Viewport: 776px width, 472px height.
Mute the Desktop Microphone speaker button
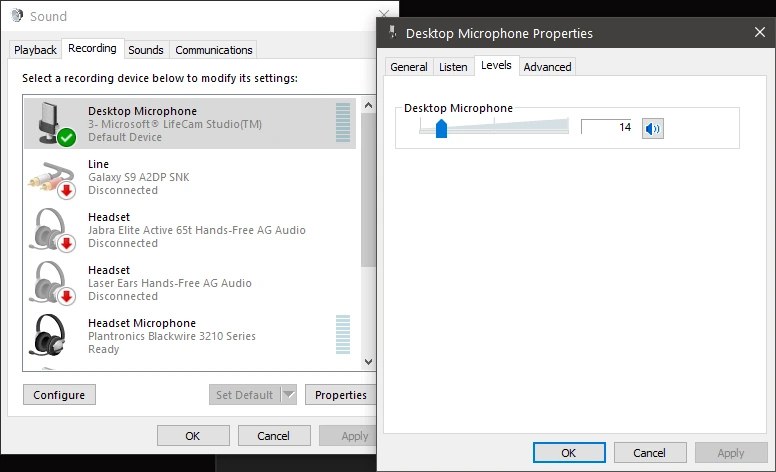click(652, 129)
